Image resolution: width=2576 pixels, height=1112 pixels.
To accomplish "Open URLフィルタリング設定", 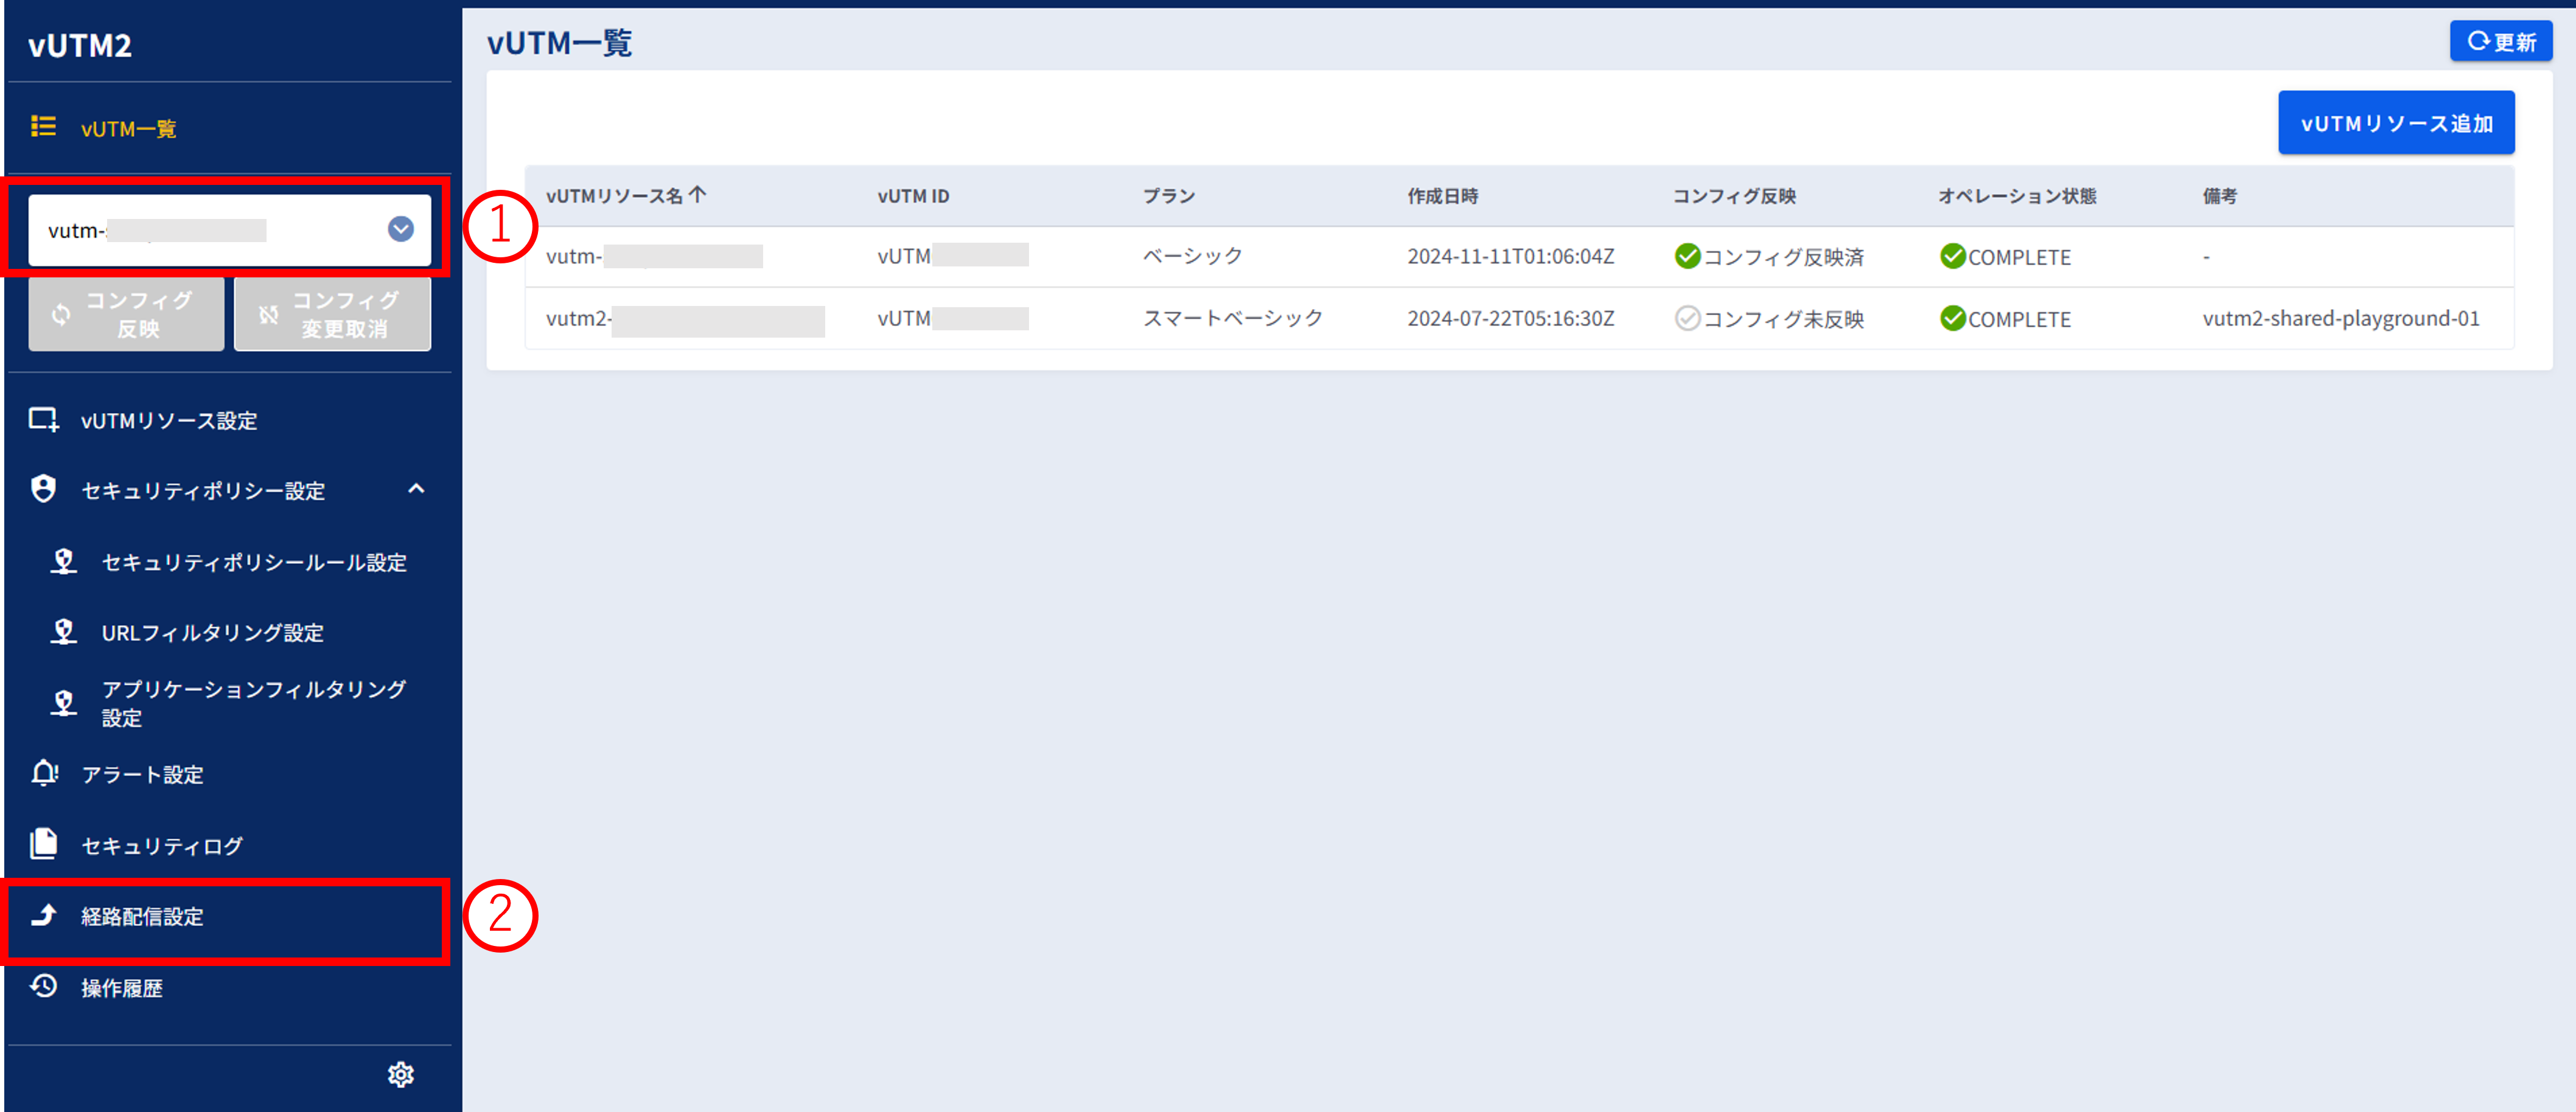I will pos(212,632).
